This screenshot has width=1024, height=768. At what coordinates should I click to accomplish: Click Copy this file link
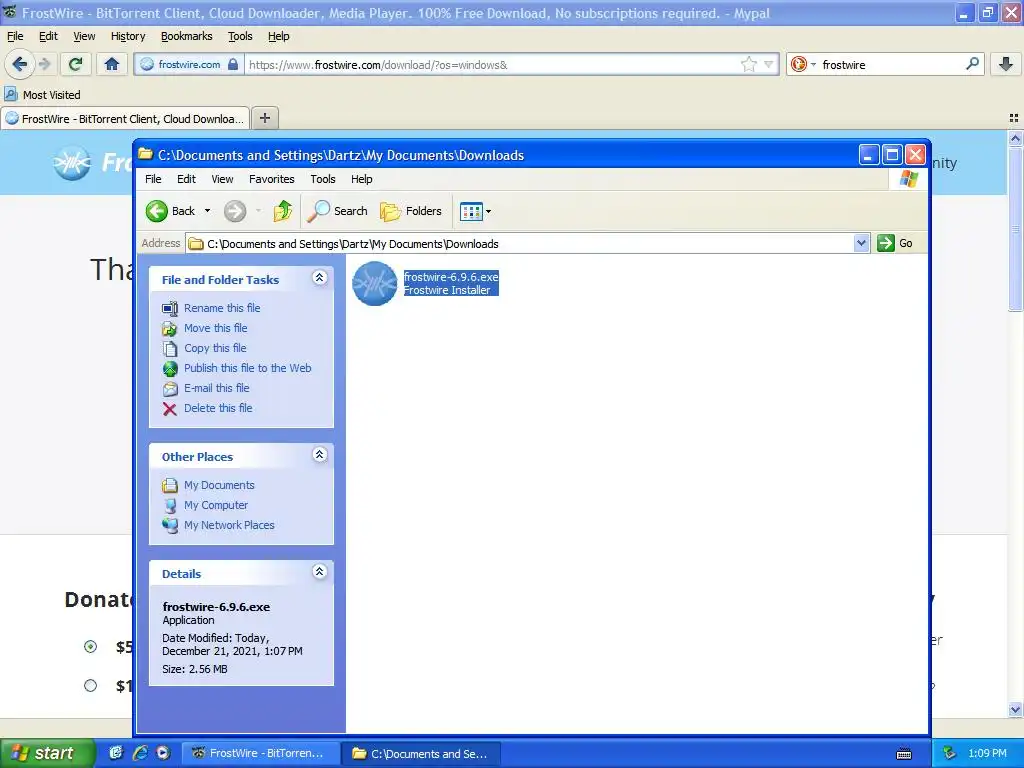coord(215,348)
